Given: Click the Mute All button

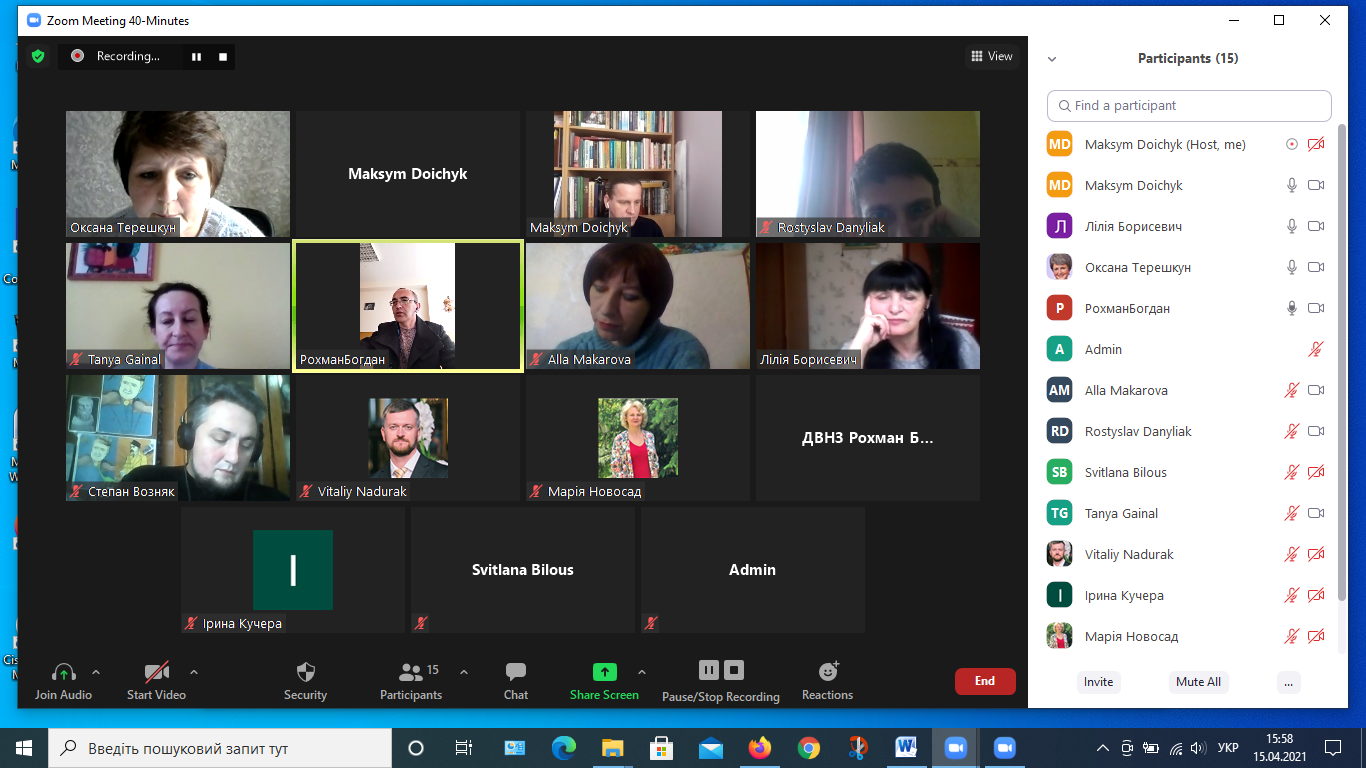Looking at the screenshot, I should click(1198, 682).
